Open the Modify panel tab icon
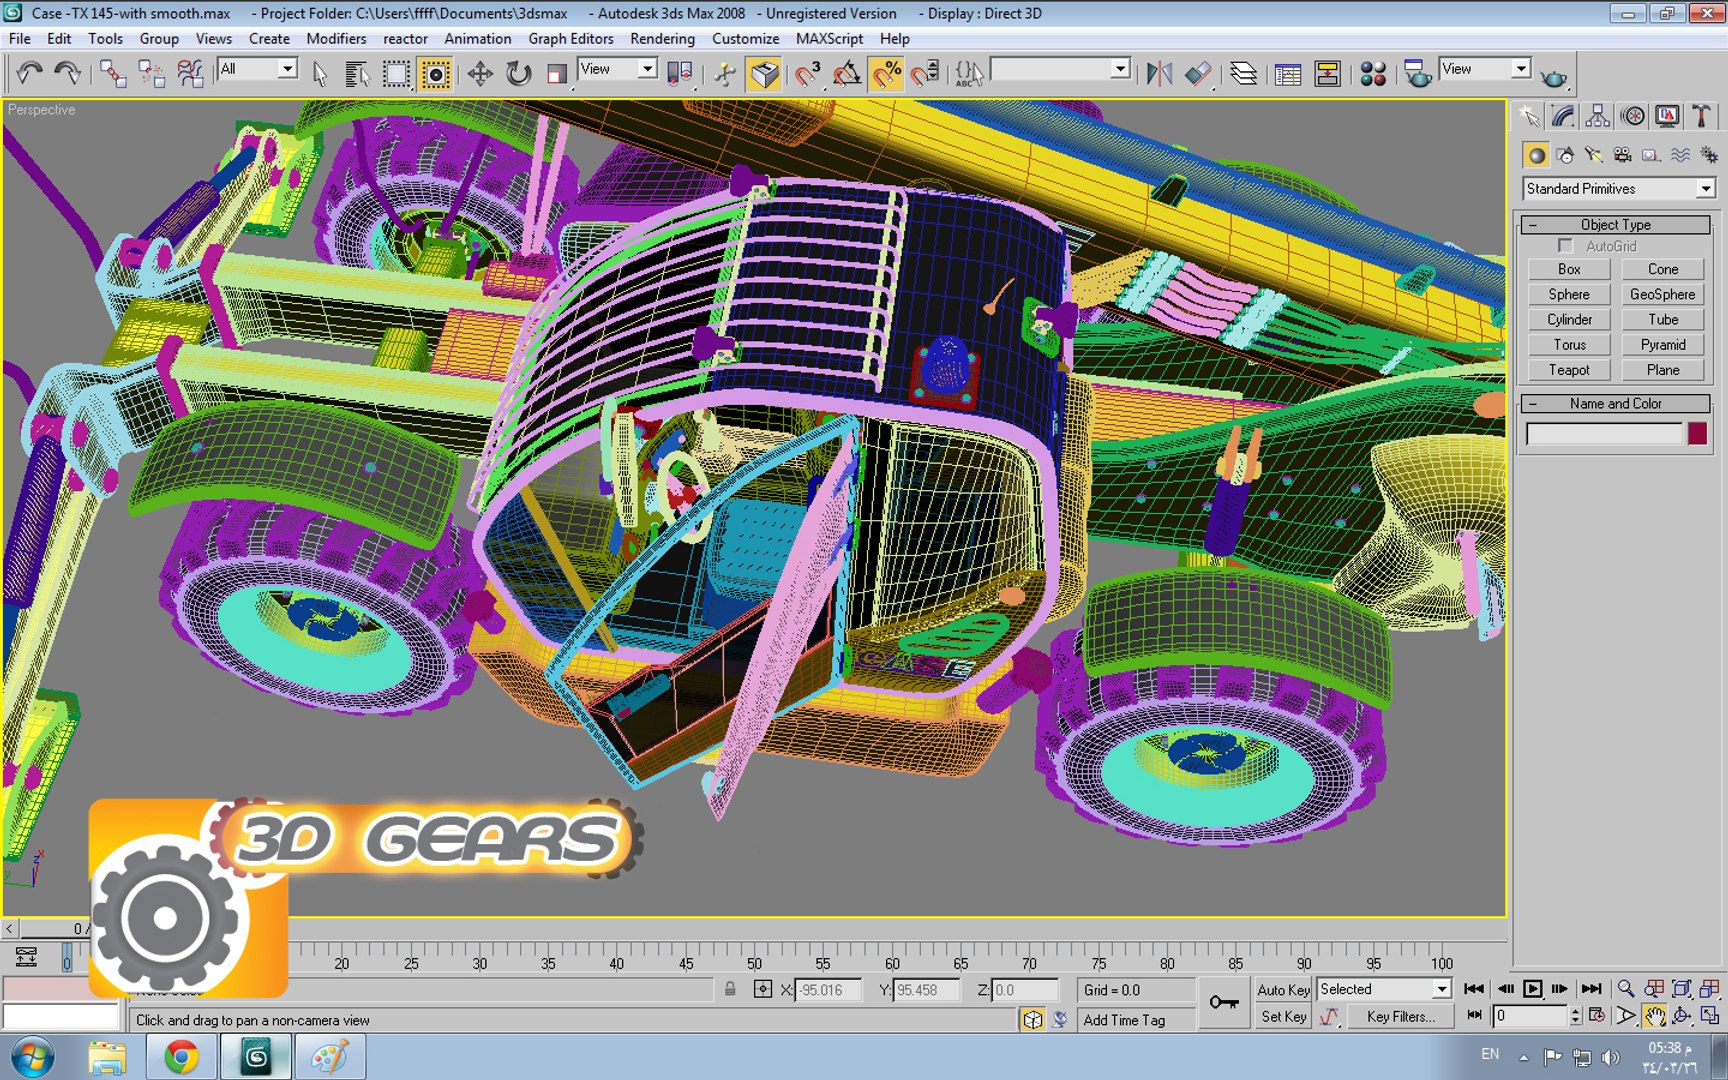 point(1563,116)
